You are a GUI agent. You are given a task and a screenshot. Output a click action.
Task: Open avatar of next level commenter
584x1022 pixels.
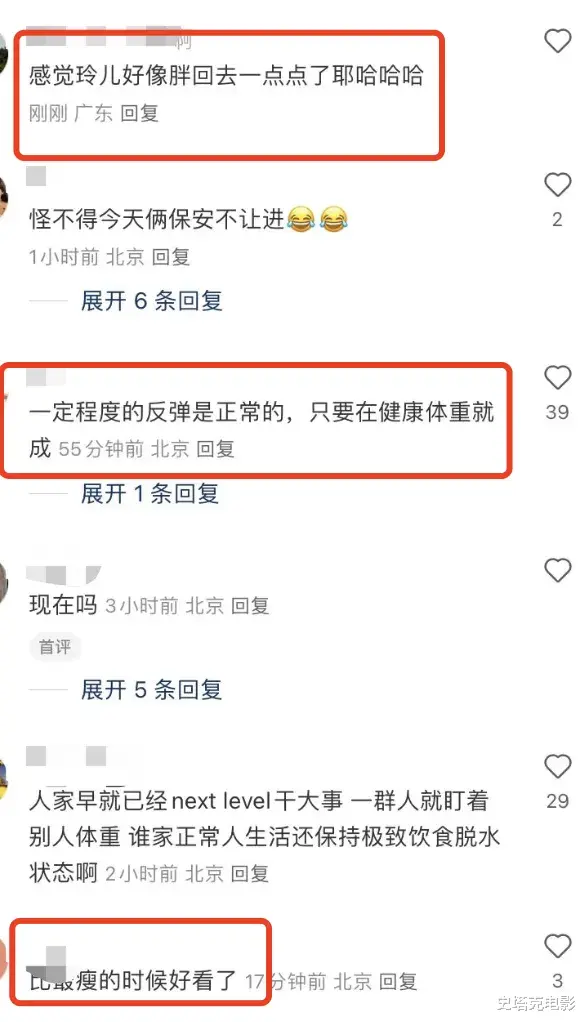click(3, 780)
